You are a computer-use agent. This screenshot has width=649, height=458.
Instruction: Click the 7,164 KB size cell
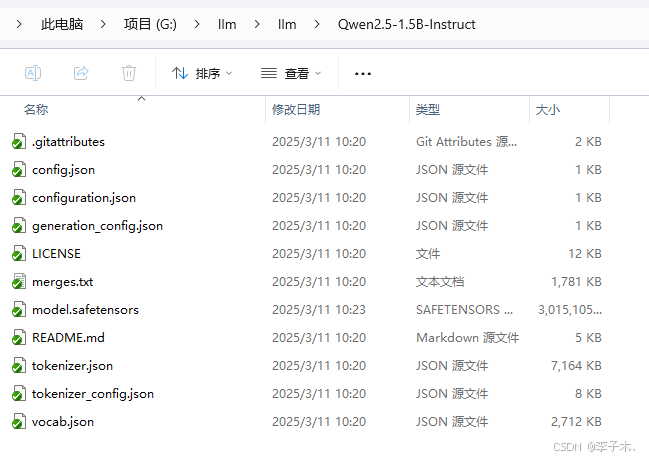[x=576, y=366]
